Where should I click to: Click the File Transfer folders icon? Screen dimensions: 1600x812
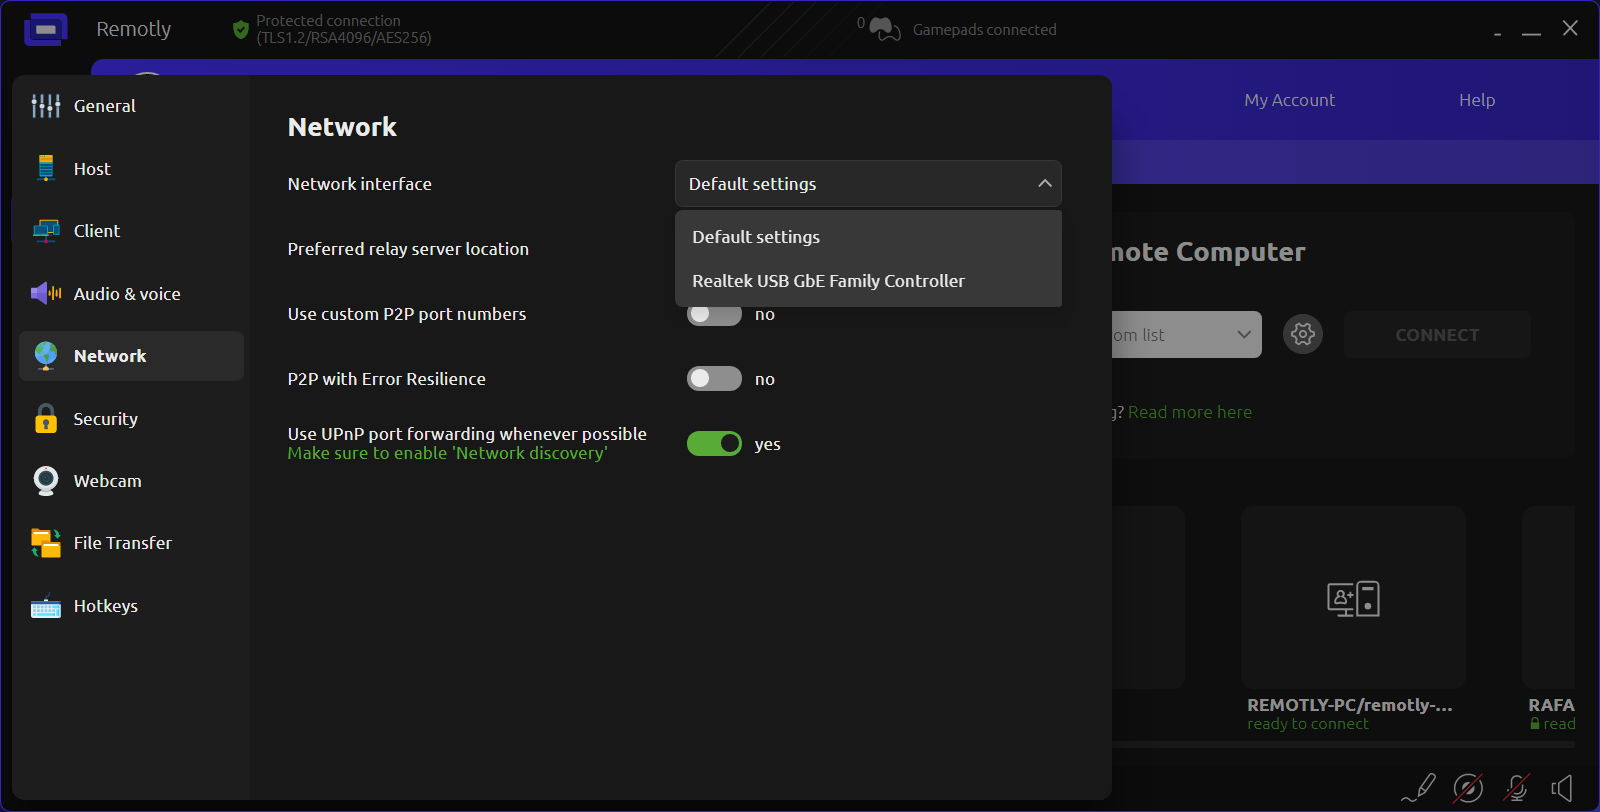(x=45, y=543)
